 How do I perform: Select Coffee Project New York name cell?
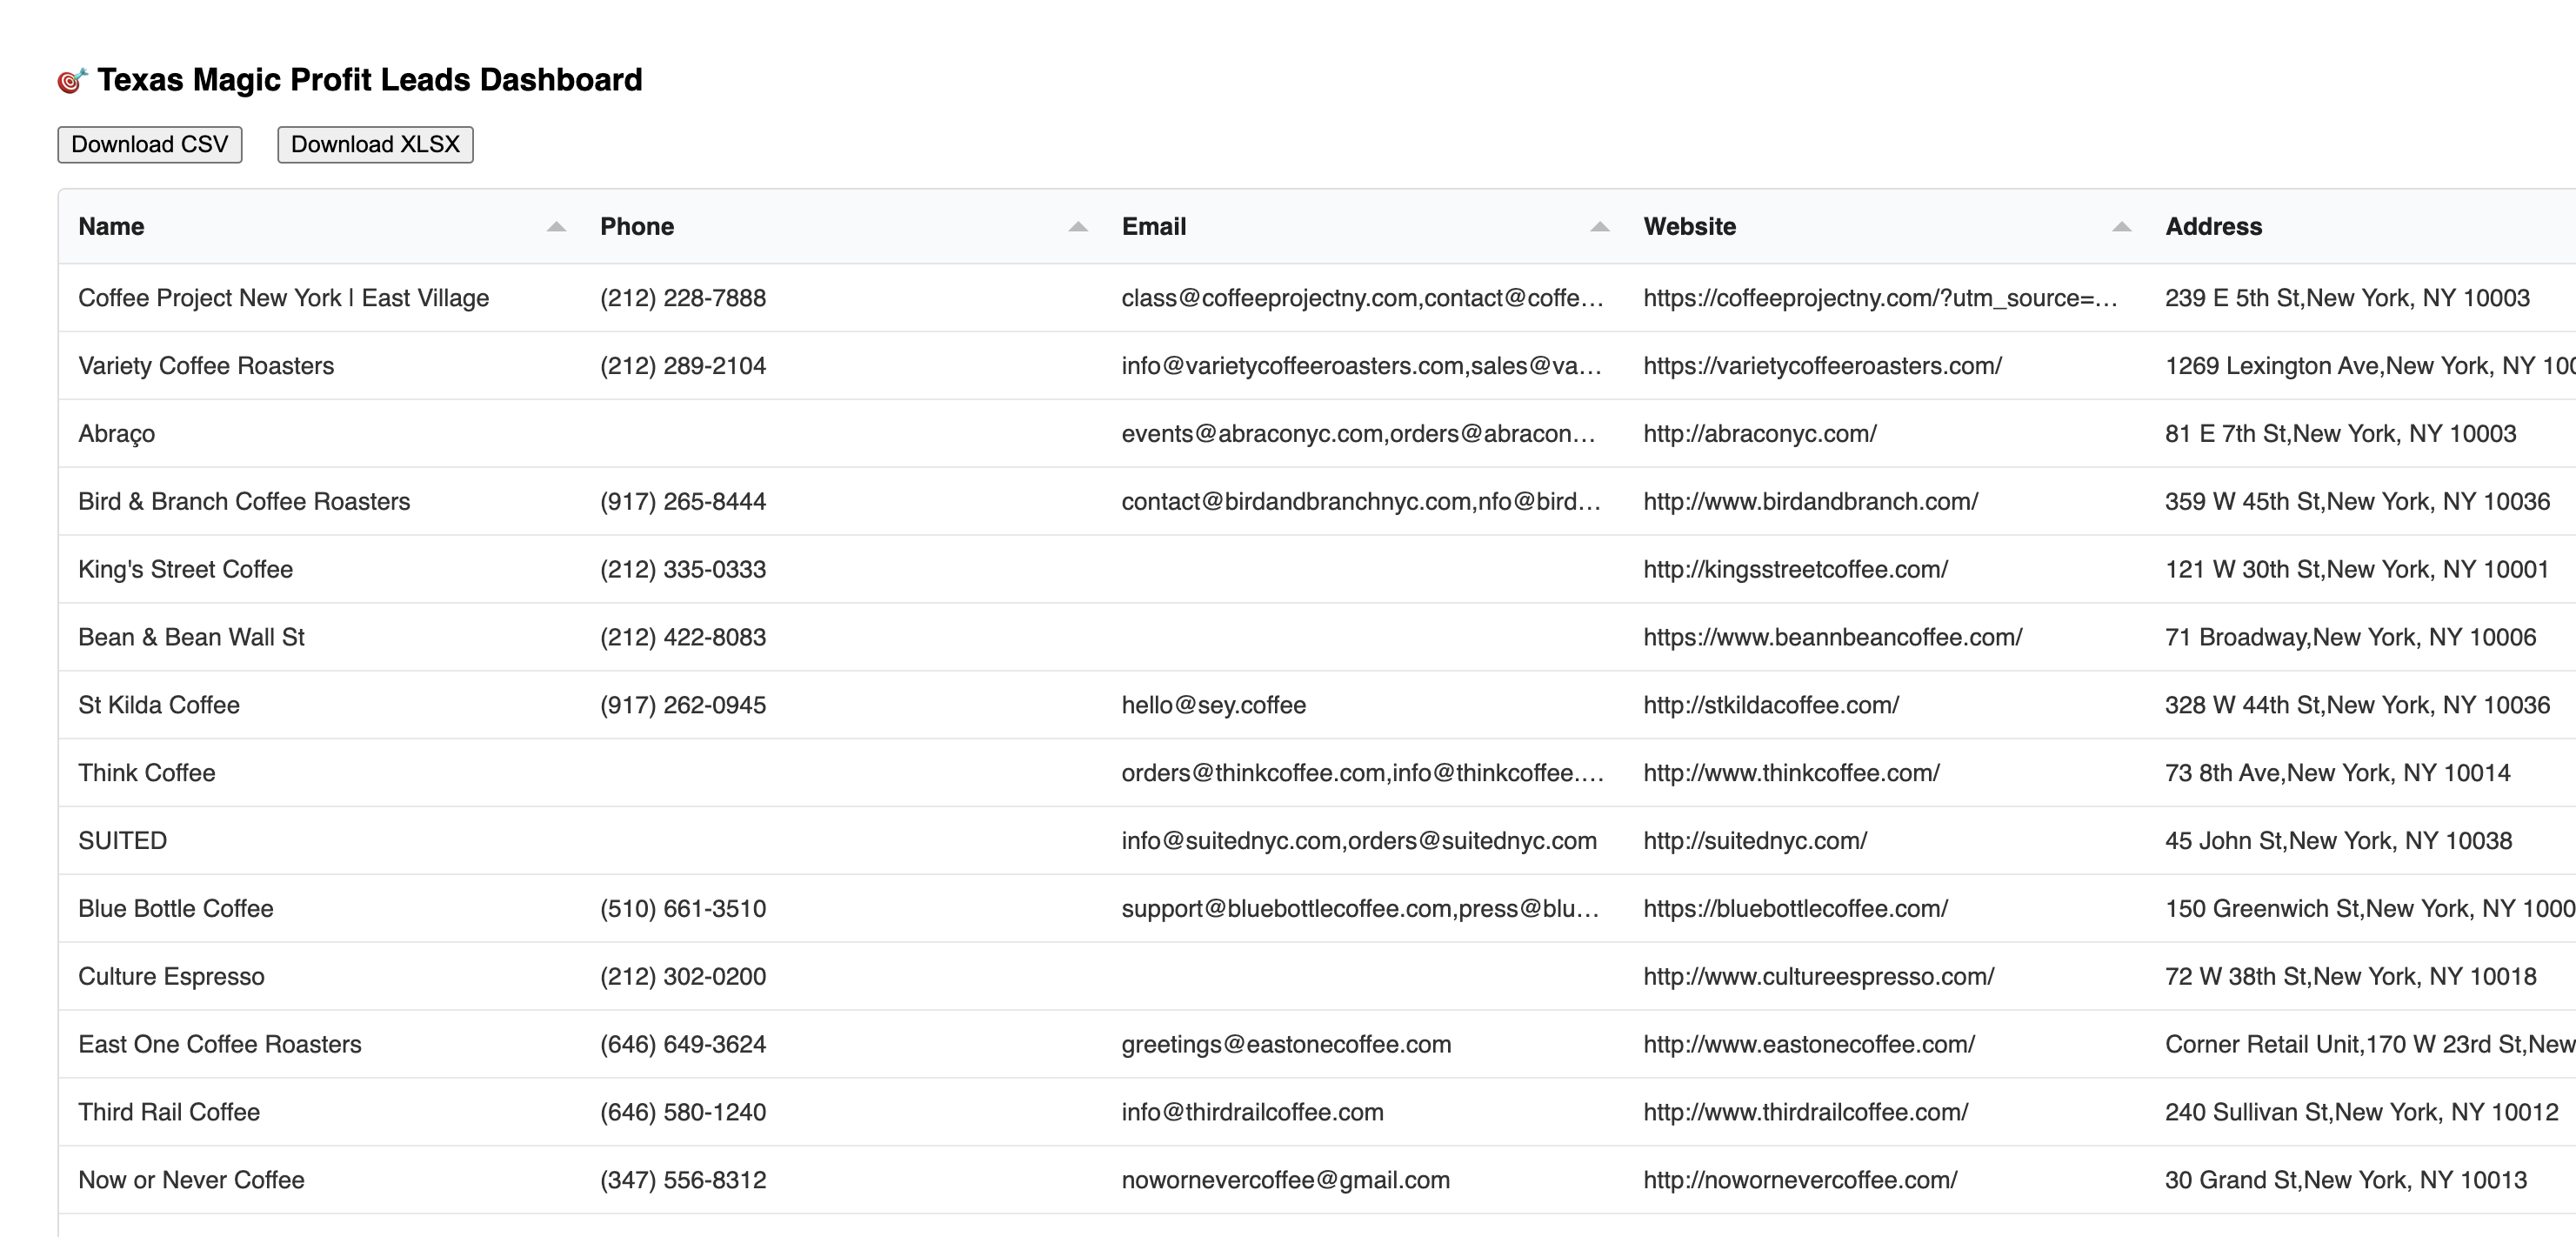[319, 298]
